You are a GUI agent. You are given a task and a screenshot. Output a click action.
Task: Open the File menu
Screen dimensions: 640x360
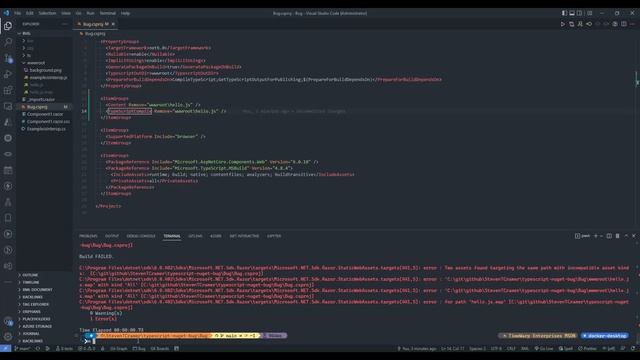(18, 13)
